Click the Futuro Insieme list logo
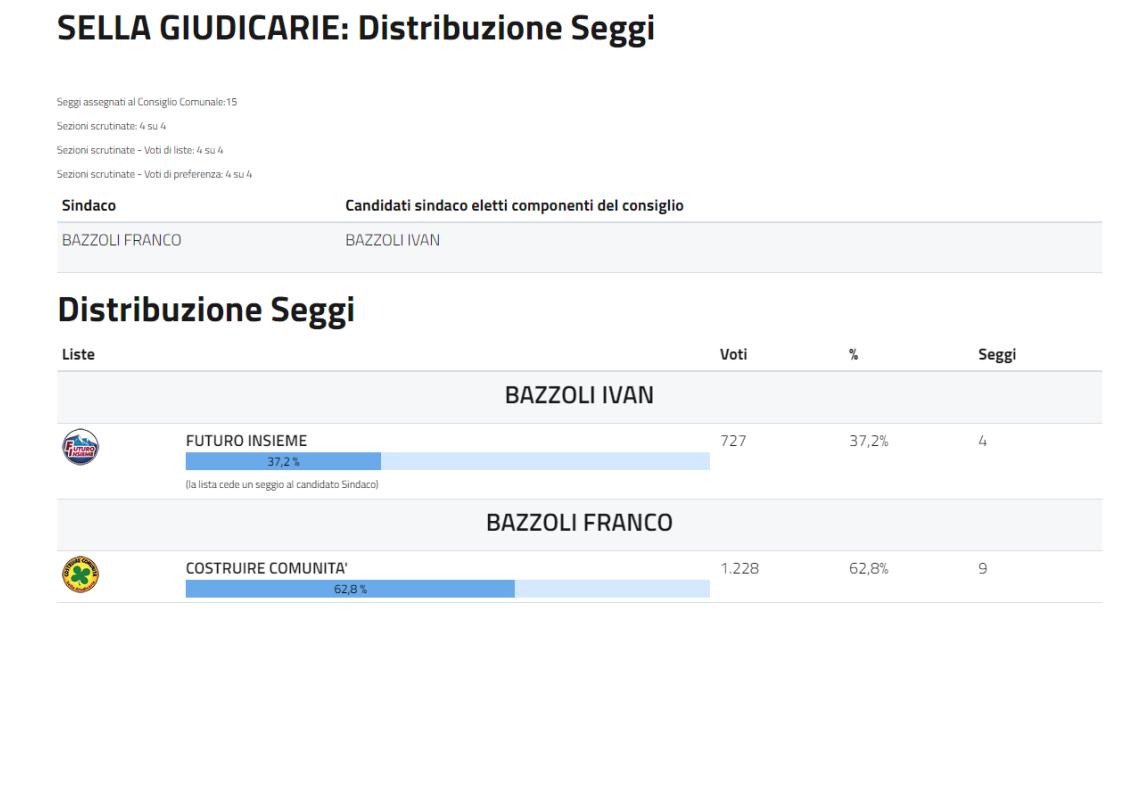Screen dimensions: 1122x793 (79, 444)
